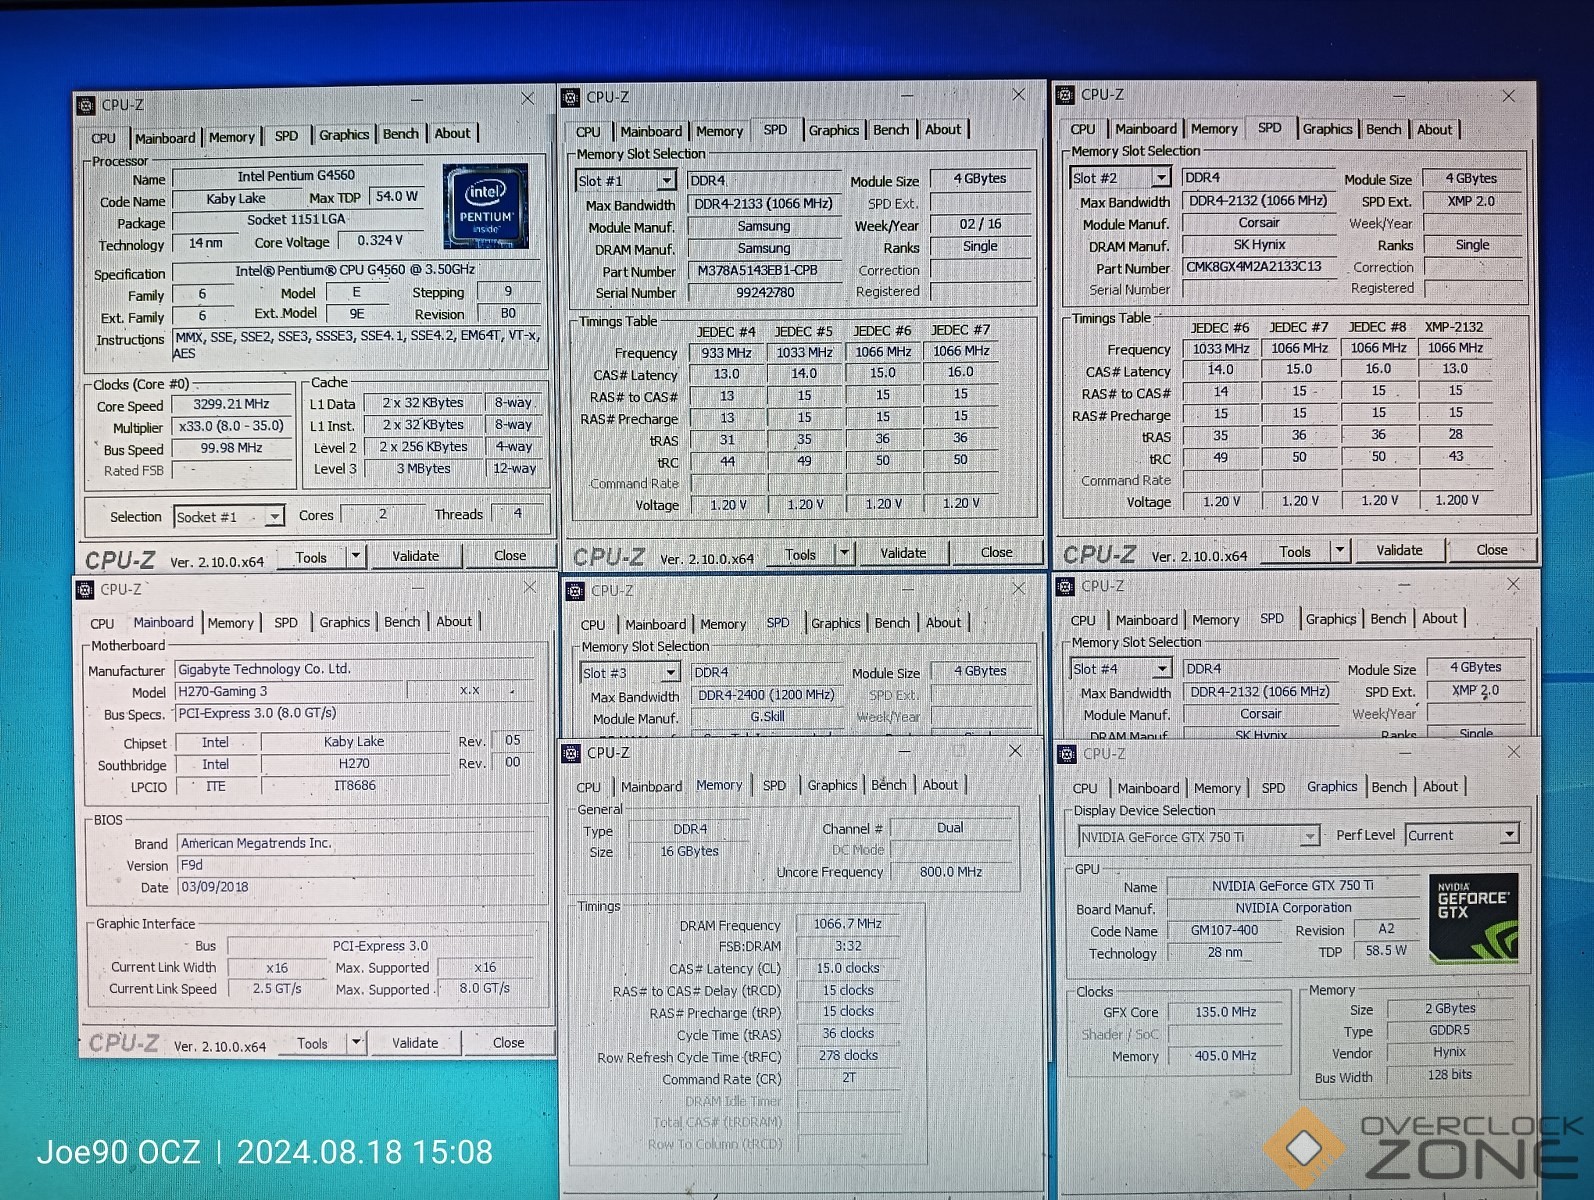Click Tools button in the Mainboard window

pos(312,1043)
